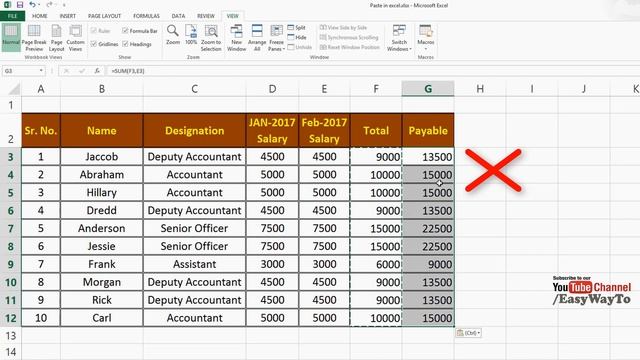Click Arrange All windows
The image size is (640, 360).
257,38
